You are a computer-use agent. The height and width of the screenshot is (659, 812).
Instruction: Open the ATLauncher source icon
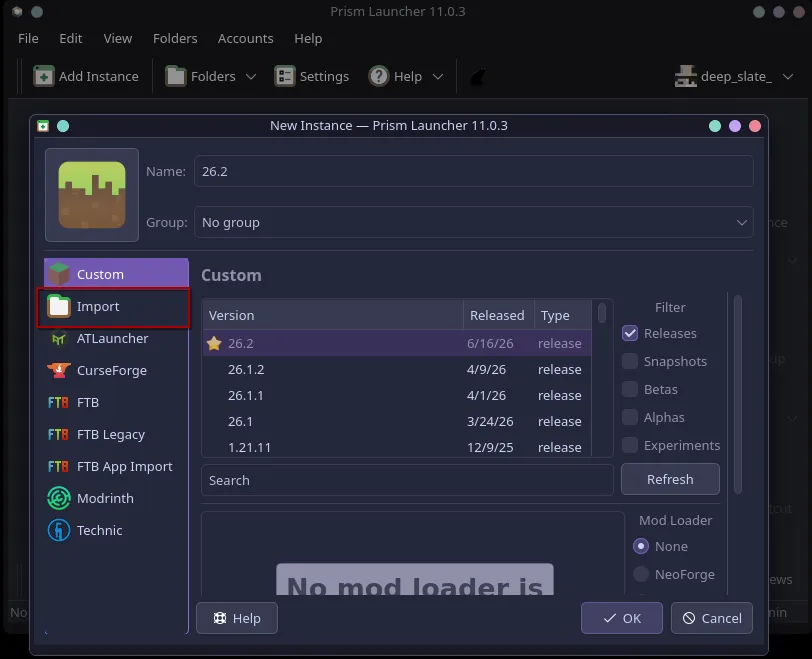coord(59,339)
